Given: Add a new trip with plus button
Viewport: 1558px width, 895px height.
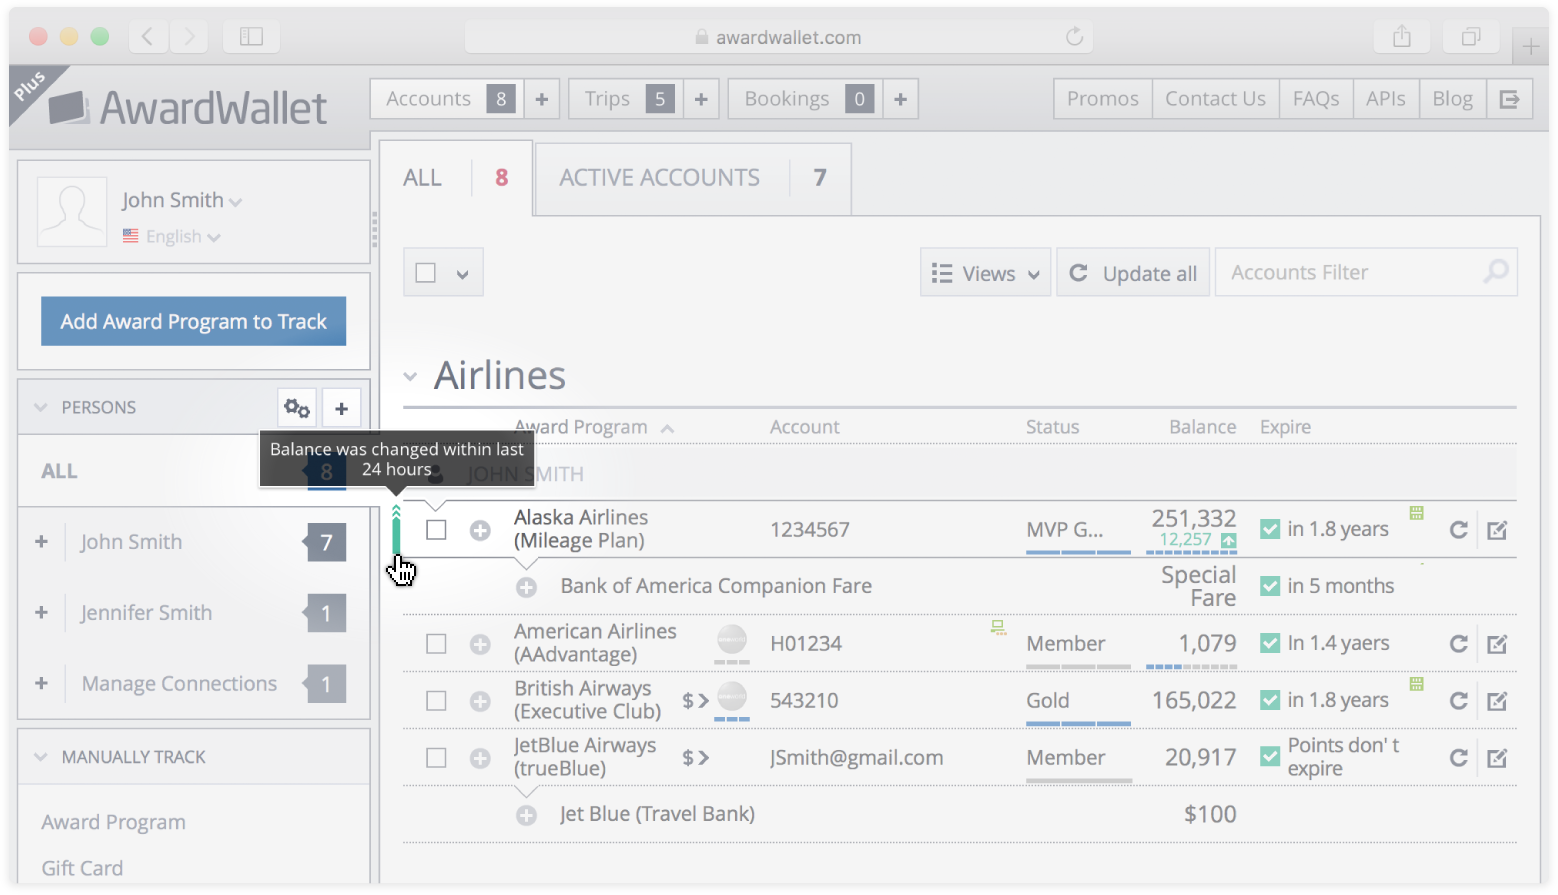Looking at the screenshot, I should coord(701,99).
